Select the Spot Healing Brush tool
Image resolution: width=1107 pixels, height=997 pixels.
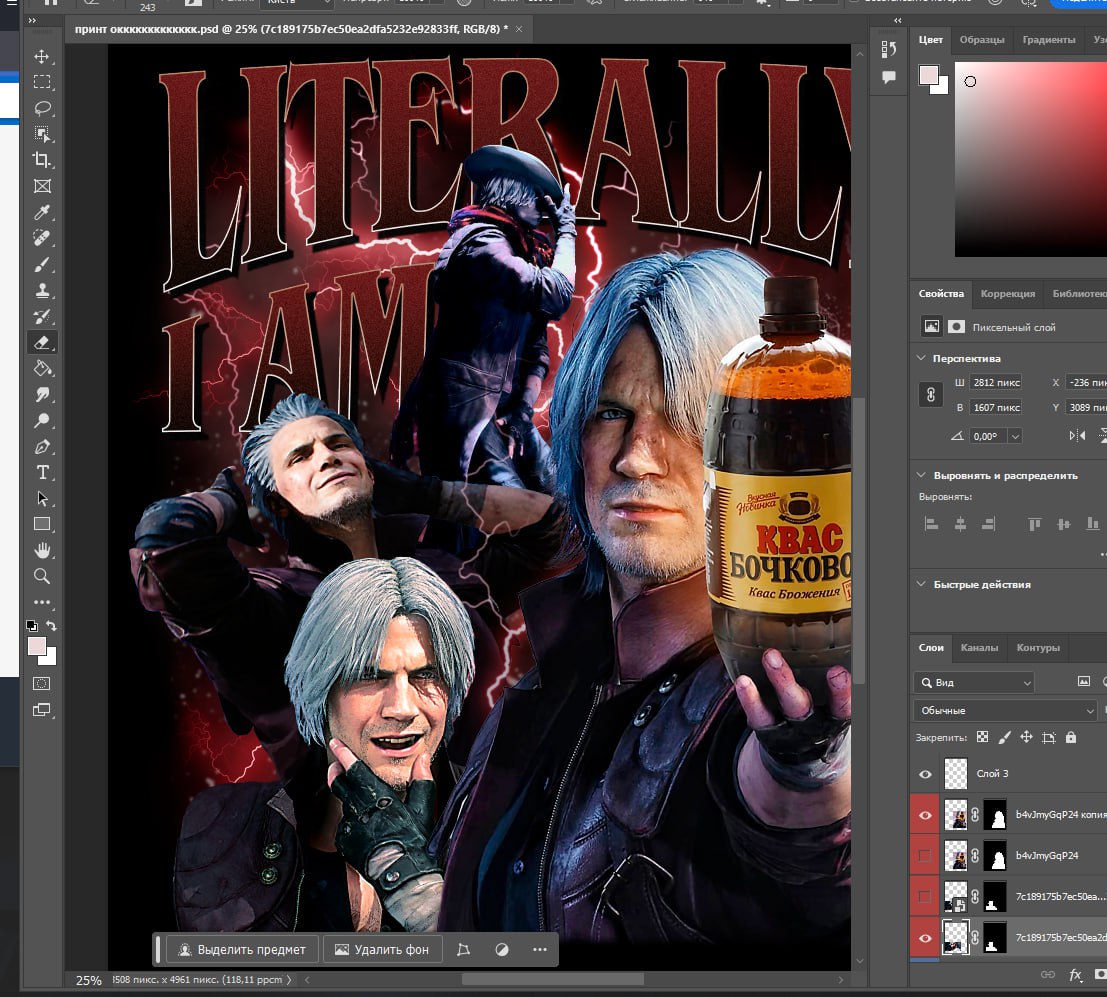(42, 239)
